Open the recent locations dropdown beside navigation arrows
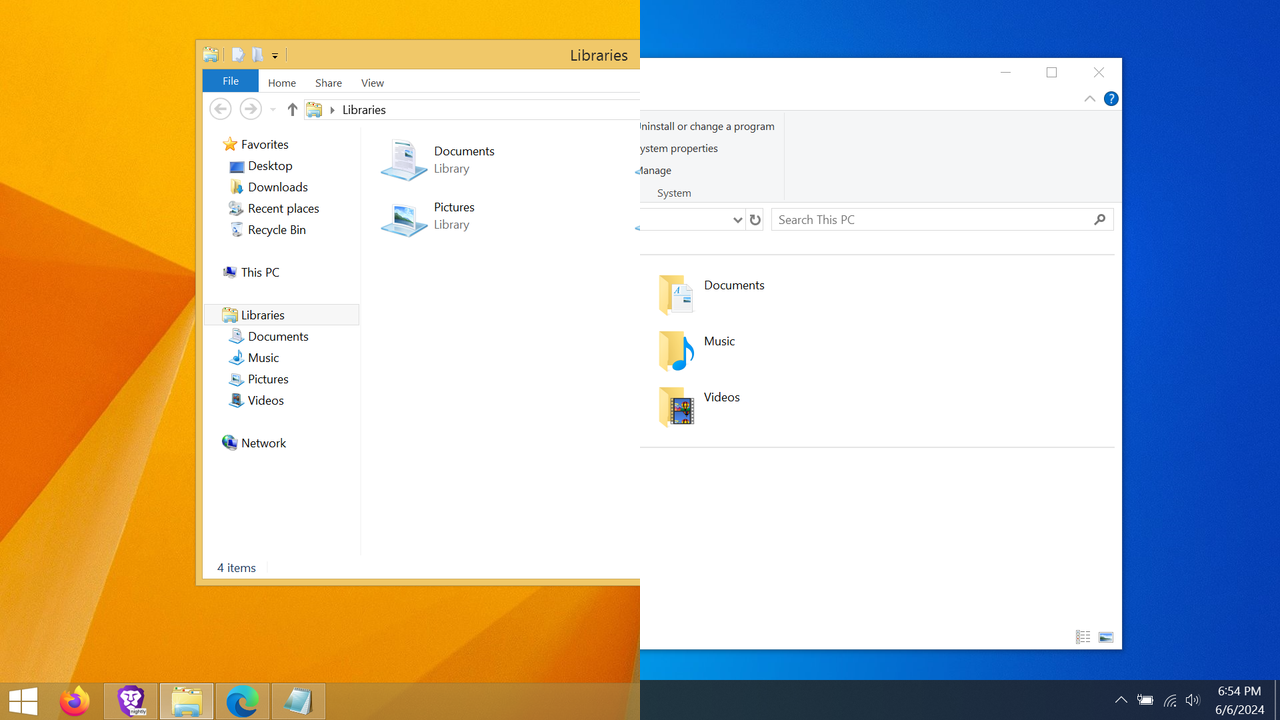 click(x=272, y=110)
